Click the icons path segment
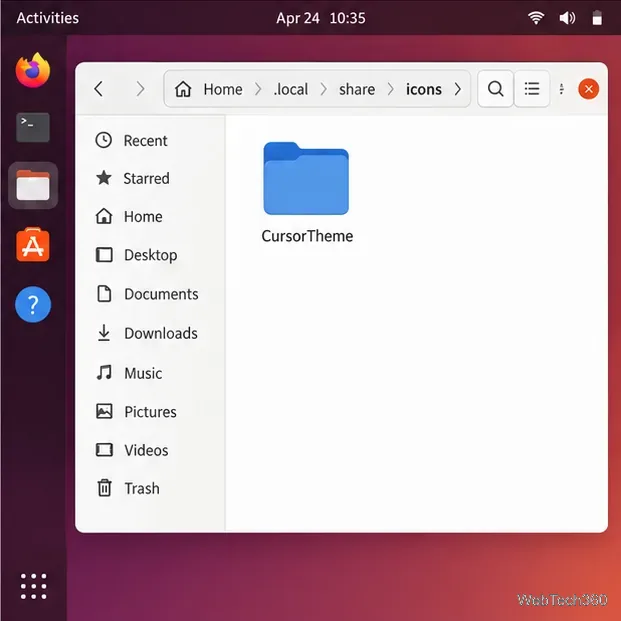The width and height of the screenshot is (621, 621). pos(423,89)
